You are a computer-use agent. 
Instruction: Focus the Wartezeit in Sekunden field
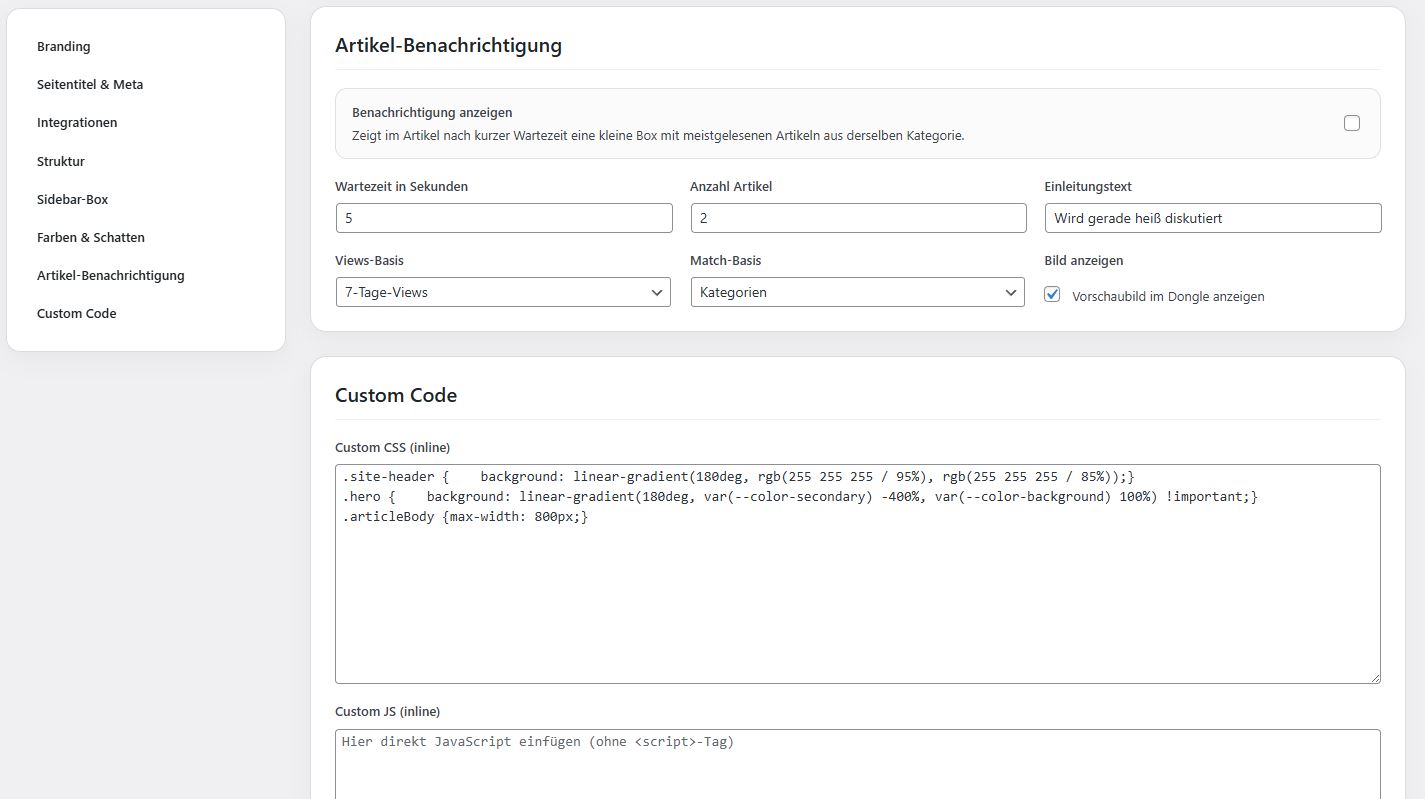pyautogui.click(x=503, y=218)
